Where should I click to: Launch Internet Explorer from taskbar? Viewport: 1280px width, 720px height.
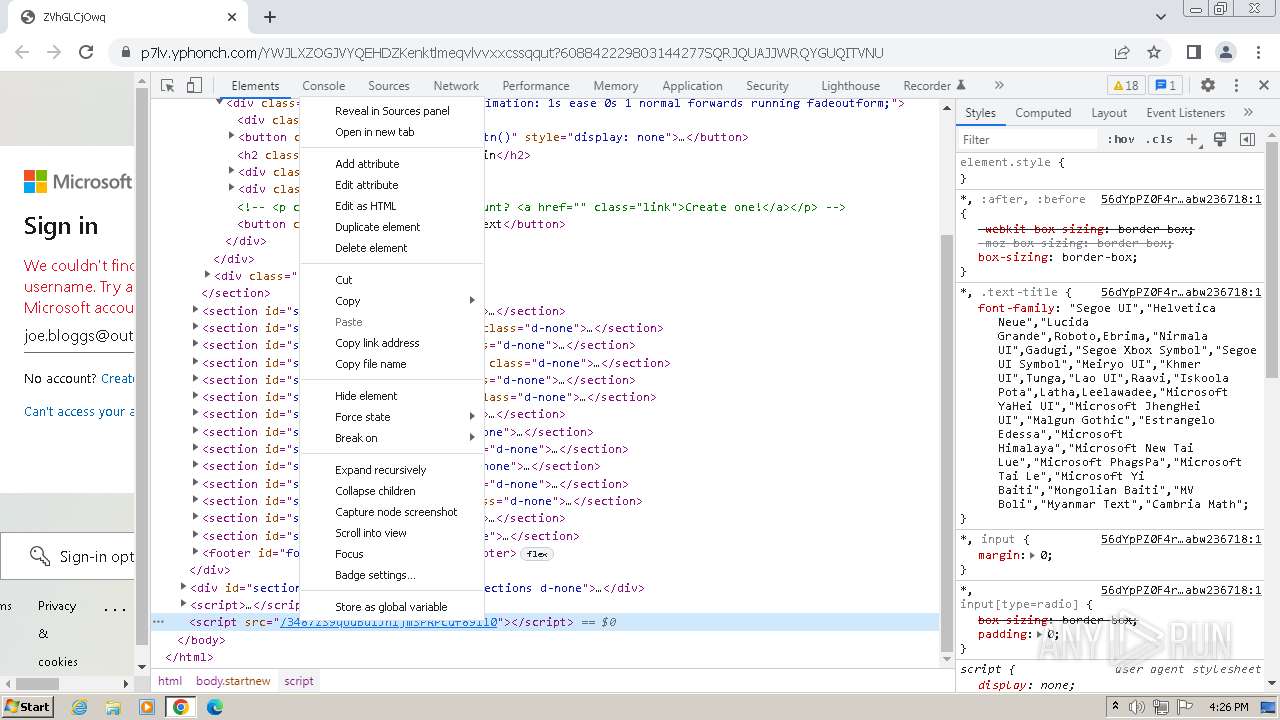79,707
